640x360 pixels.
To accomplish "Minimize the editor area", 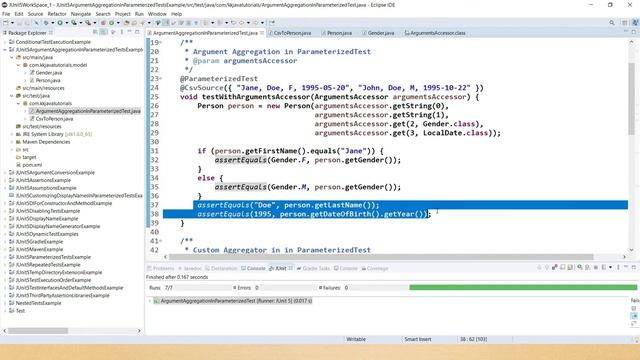I will pos(626,32).
